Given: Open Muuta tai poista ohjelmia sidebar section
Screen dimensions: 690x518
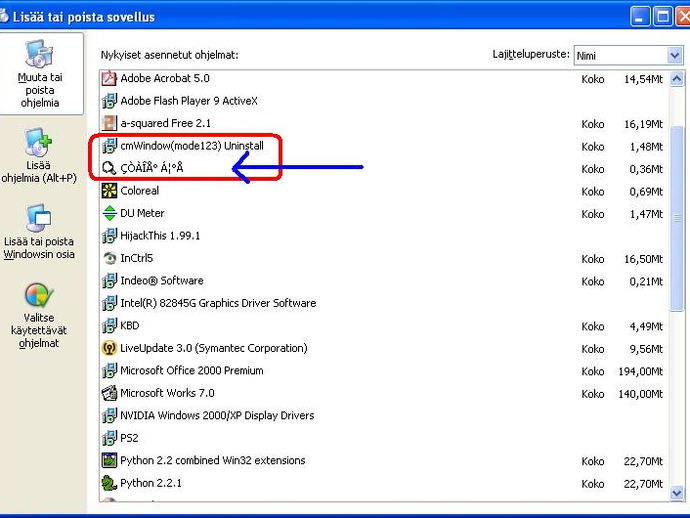Looking at the screenshot, I should [40, 74].
